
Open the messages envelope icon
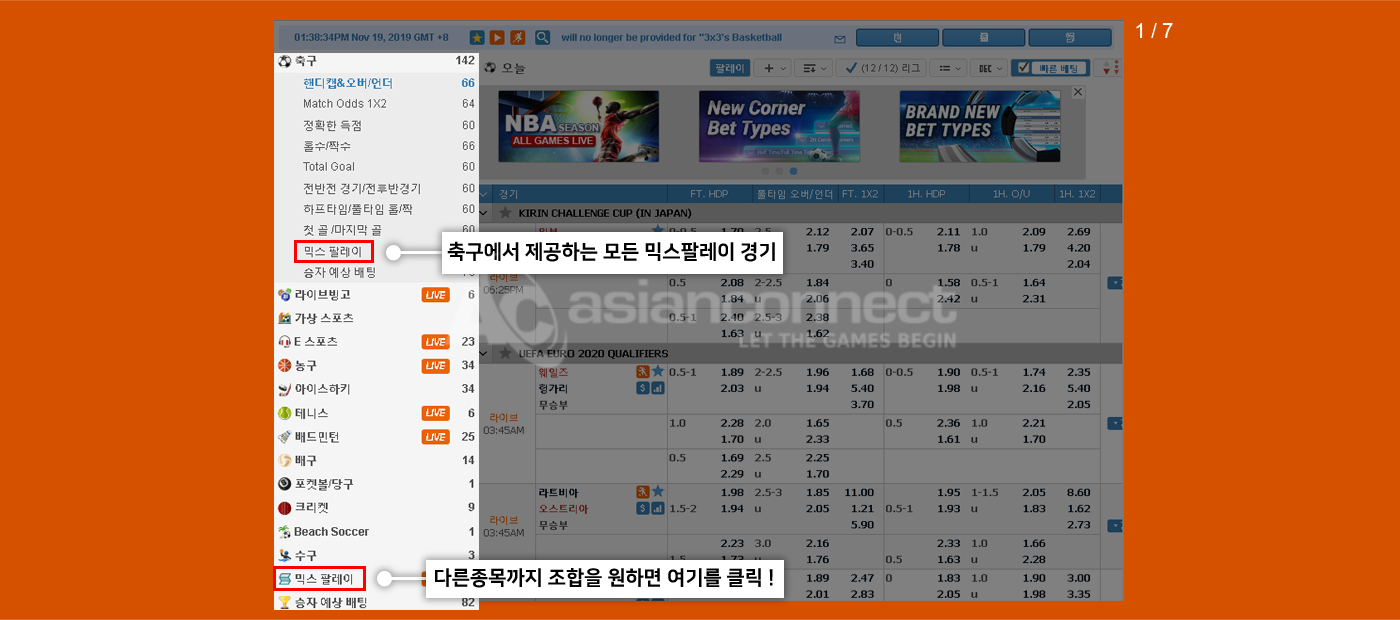pos(840,39)
